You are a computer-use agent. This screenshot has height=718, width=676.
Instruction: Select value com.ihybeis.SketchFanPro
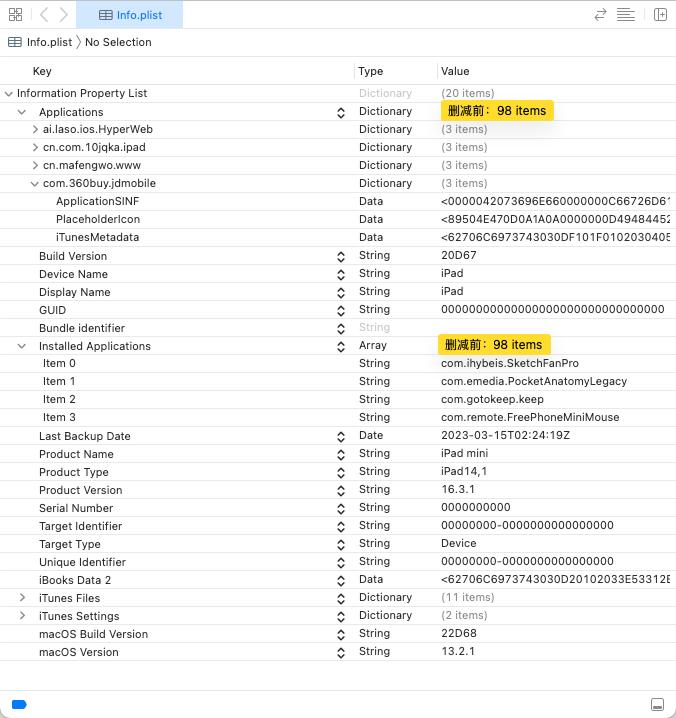tap(510, 363)
